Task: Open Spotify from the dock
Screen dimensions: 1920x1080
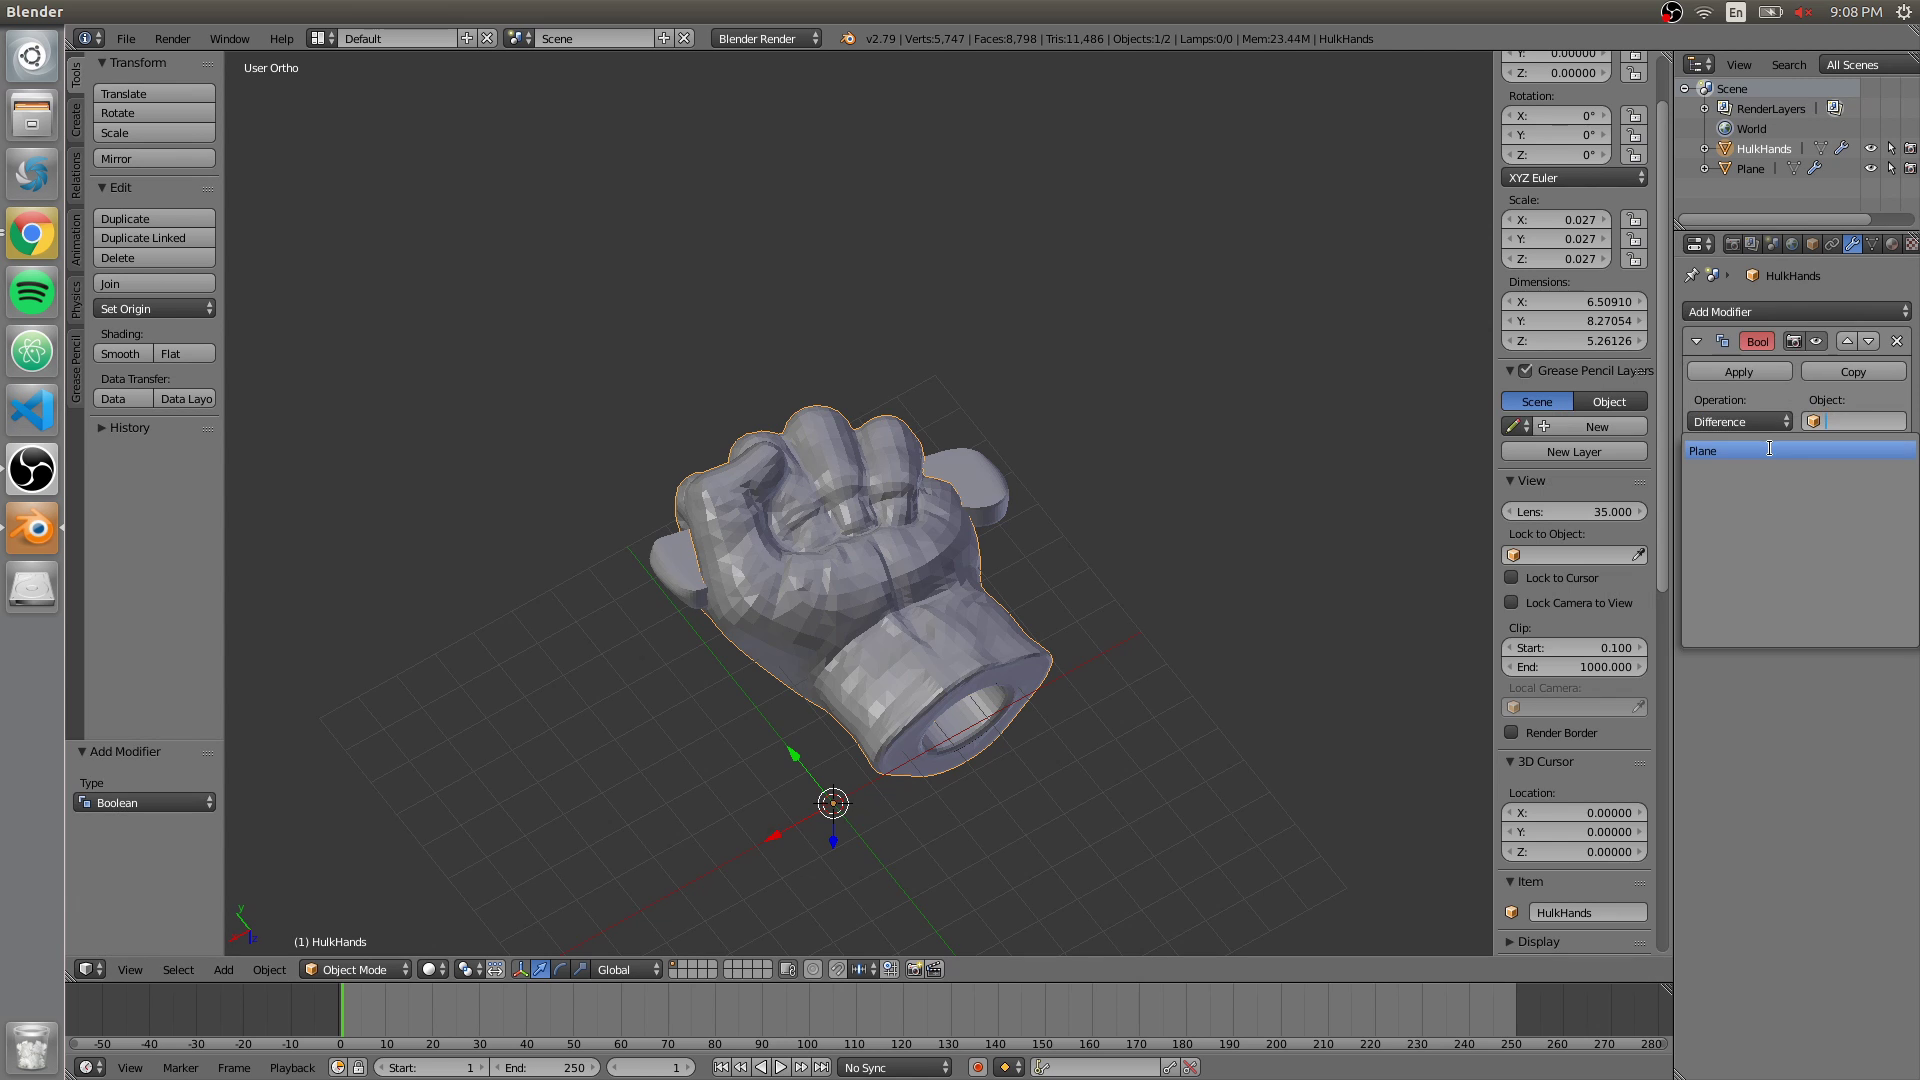Action: (32, 293)
